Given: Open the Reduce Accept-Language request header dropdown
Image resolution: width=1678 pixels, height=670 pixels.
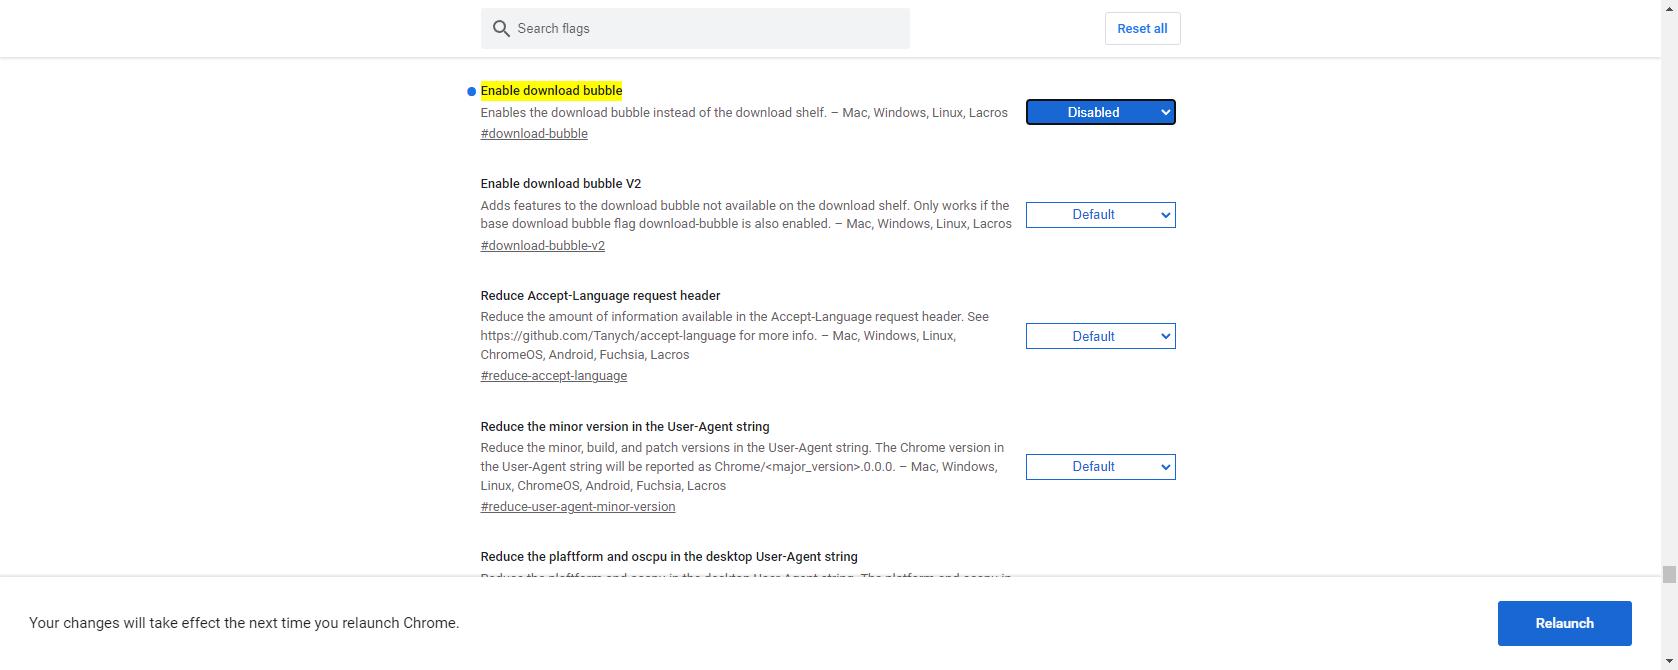Looking at the screenshot, I should [x=1100, y=337].
